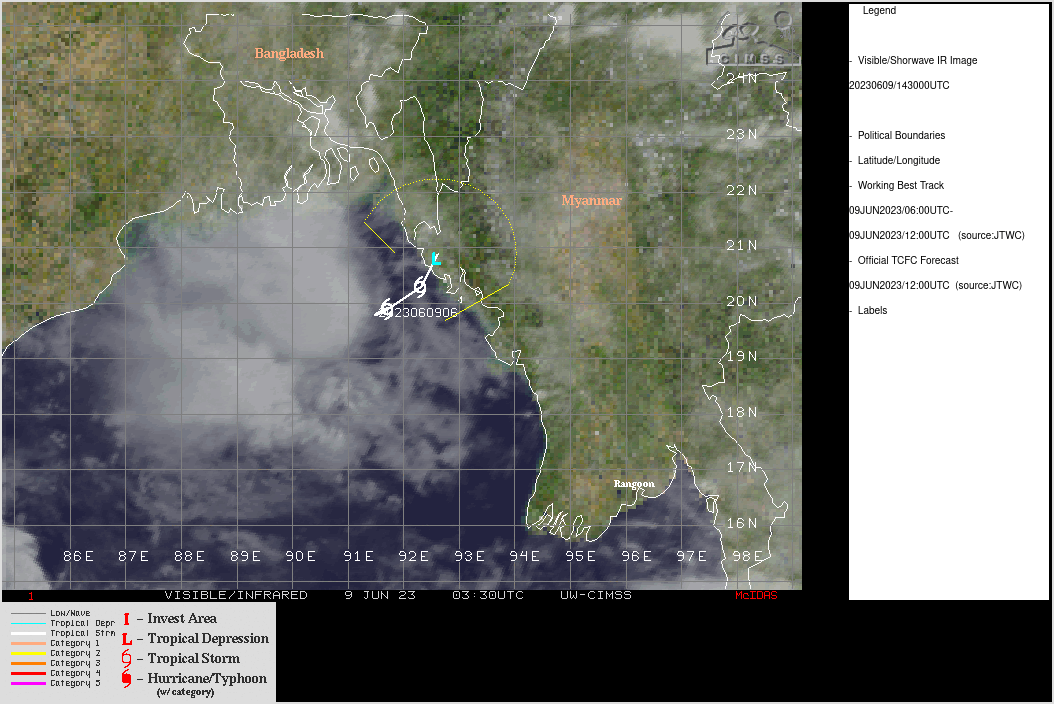The width and height of the screenshot is (1054, 704).
Task: Click the cyan L tropical depression marker
Action: pyautogui.click(x=435, y=259)
